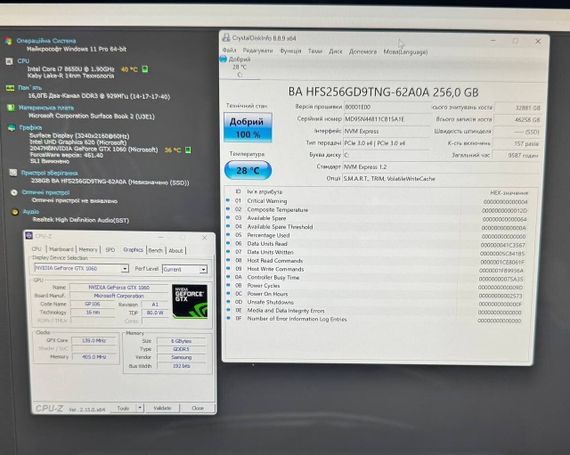570x455 pixels.
Task: Open the Теми menu in CrystalDiskInfo
Action: [315, 51]
